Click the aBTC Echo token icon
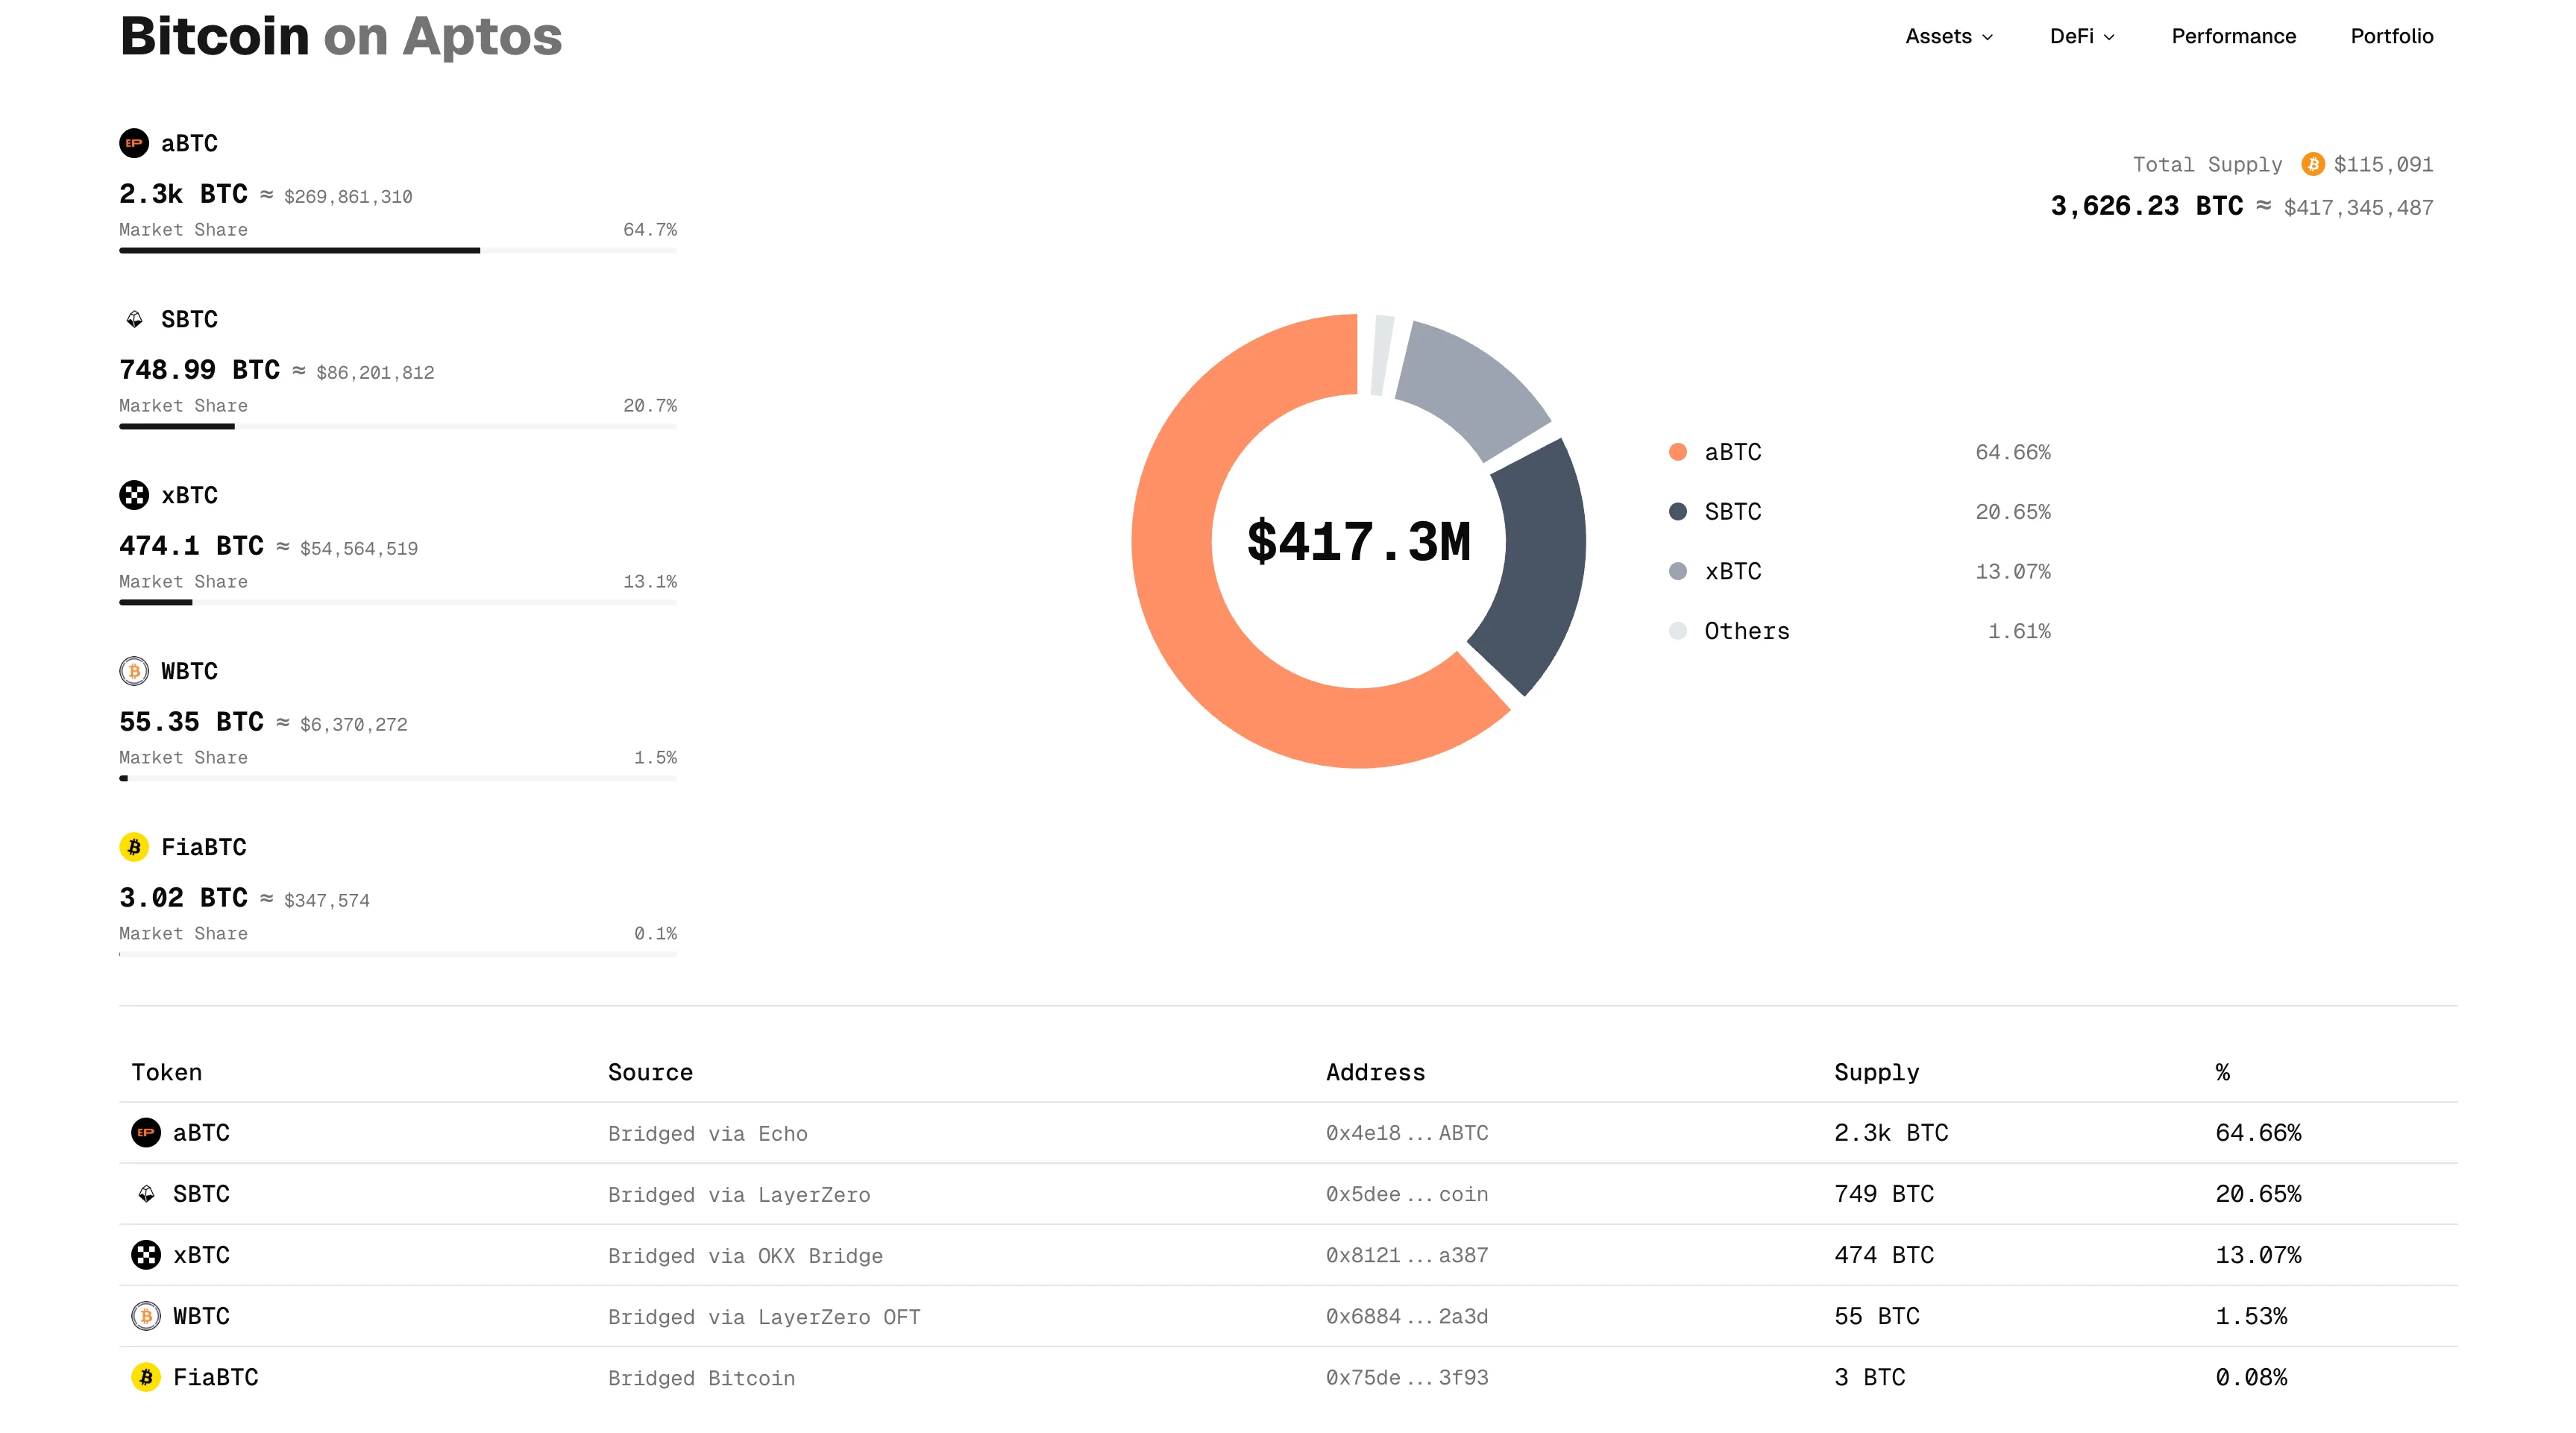The width and height of the screenshot is (2576, 1433). (133, 143)
